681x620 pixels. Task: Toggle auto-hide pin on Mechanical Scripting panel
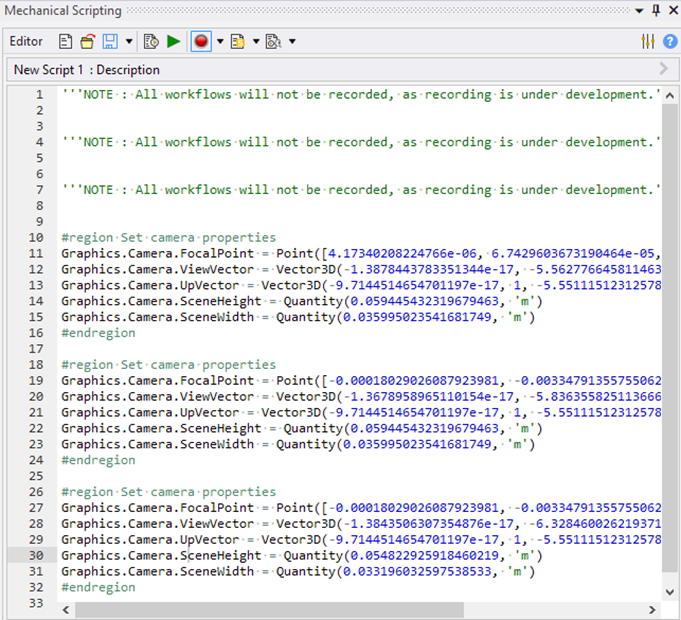point(656,11)
